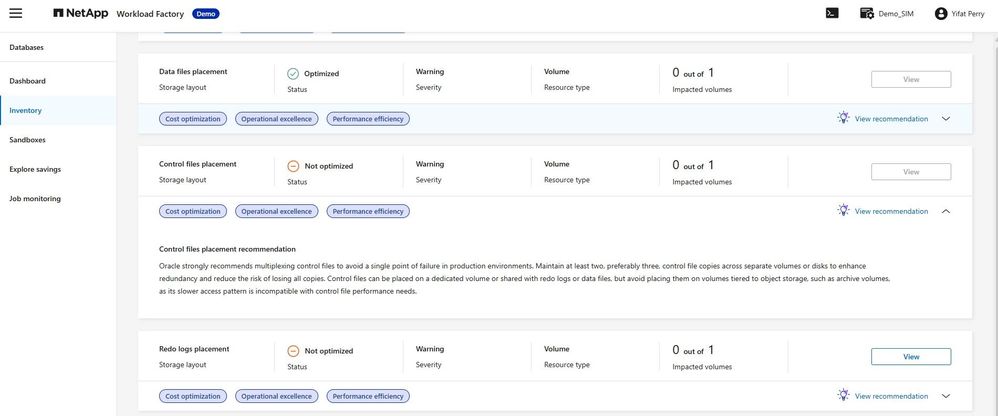Open the hamburger navigation menu
The height and width of the screenshot is (416, 998).
pos(16,13)
